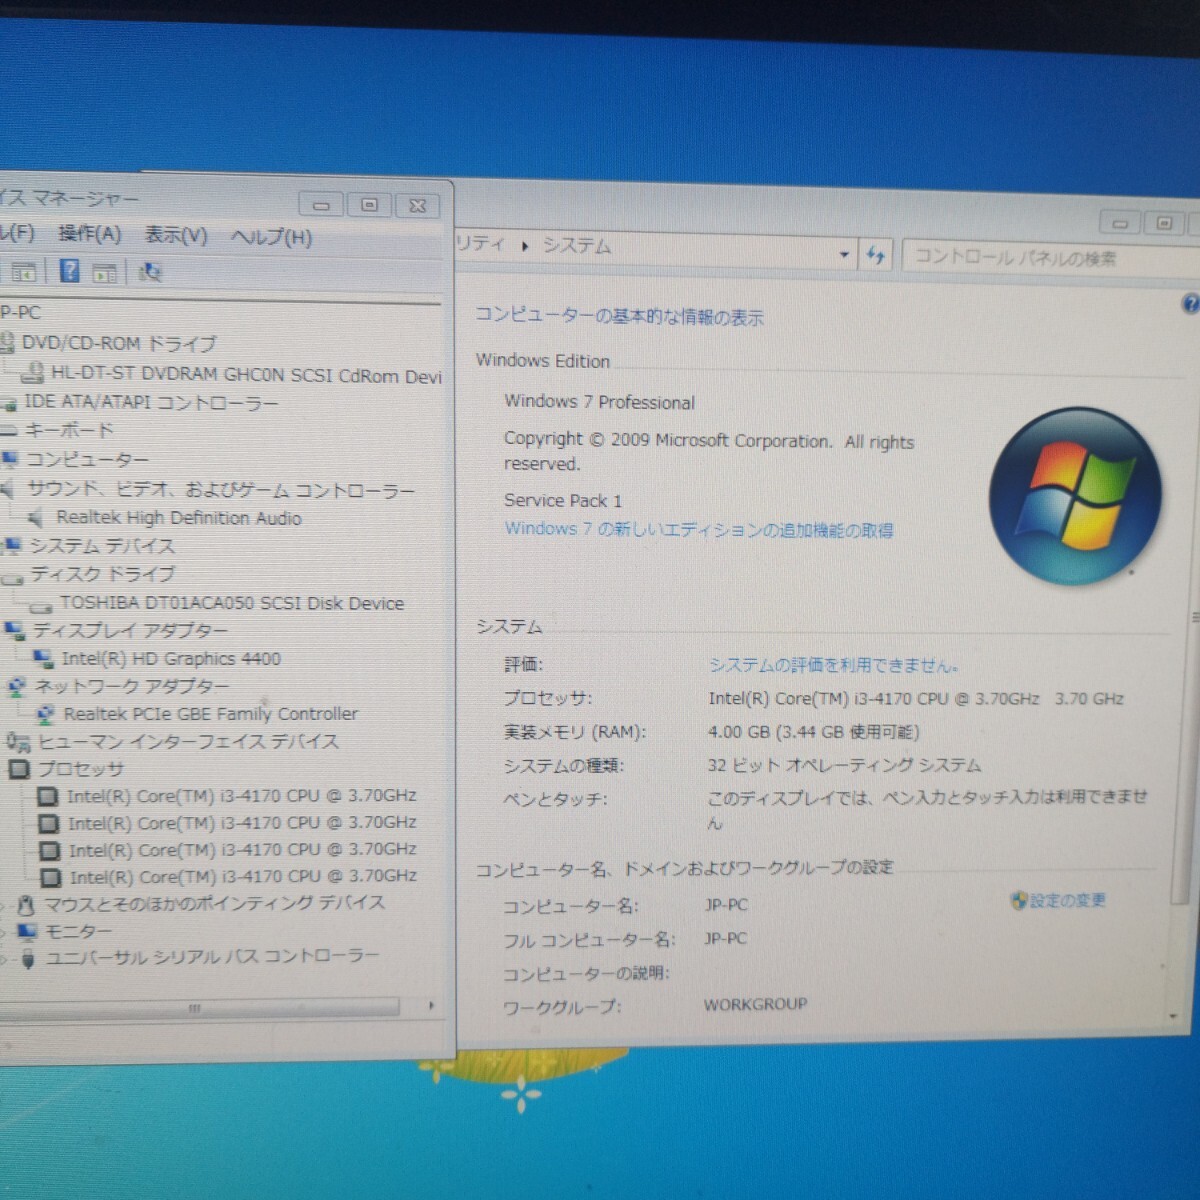Select the Realtek High Definition Audio icon
This screenshot has width=1200, height=1200.
37,518
